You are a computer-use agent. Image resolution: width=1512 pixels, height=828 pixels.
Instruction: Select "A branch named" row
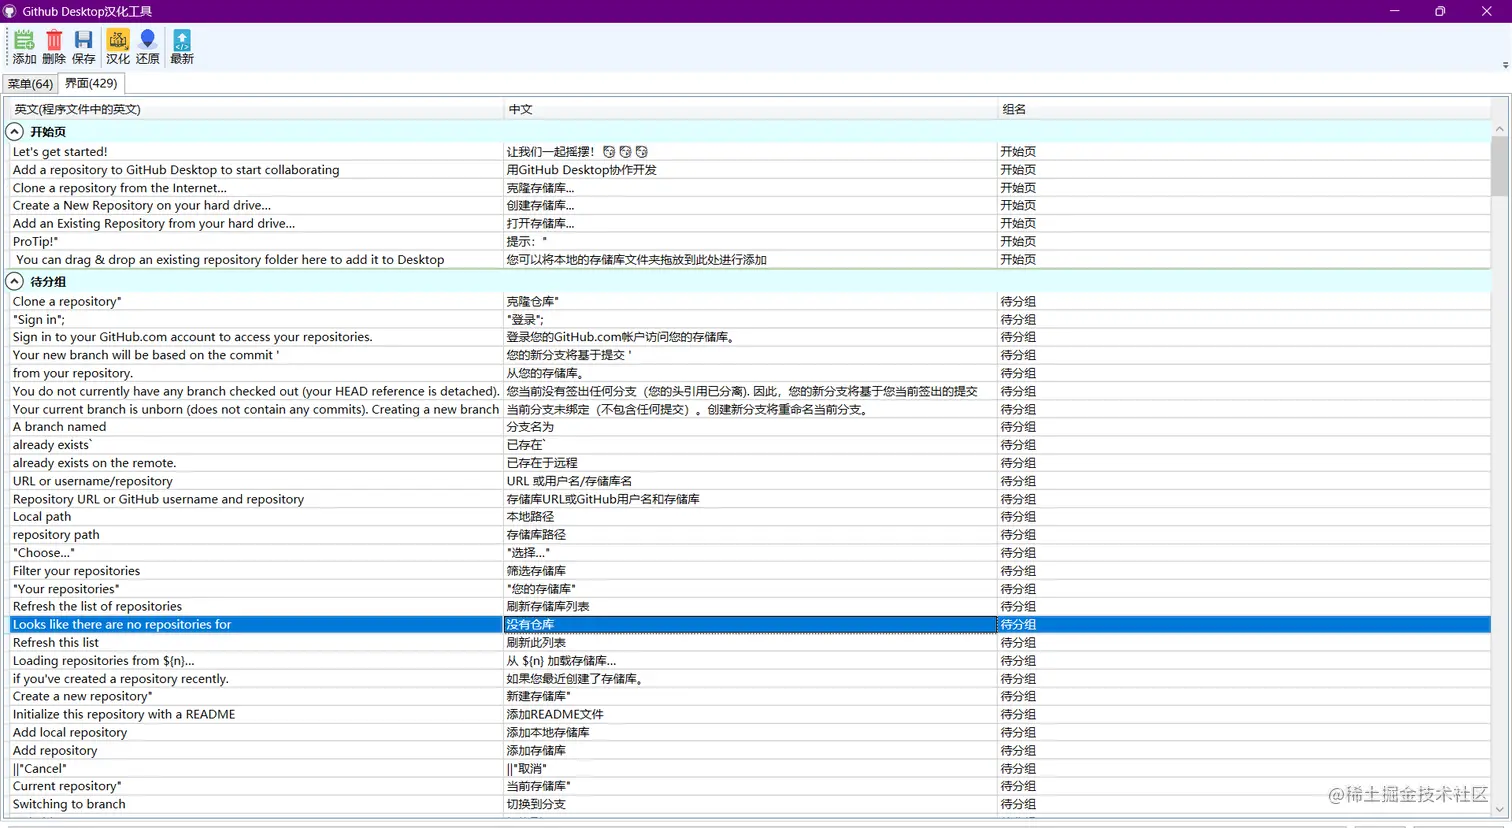tap(750, 427)
